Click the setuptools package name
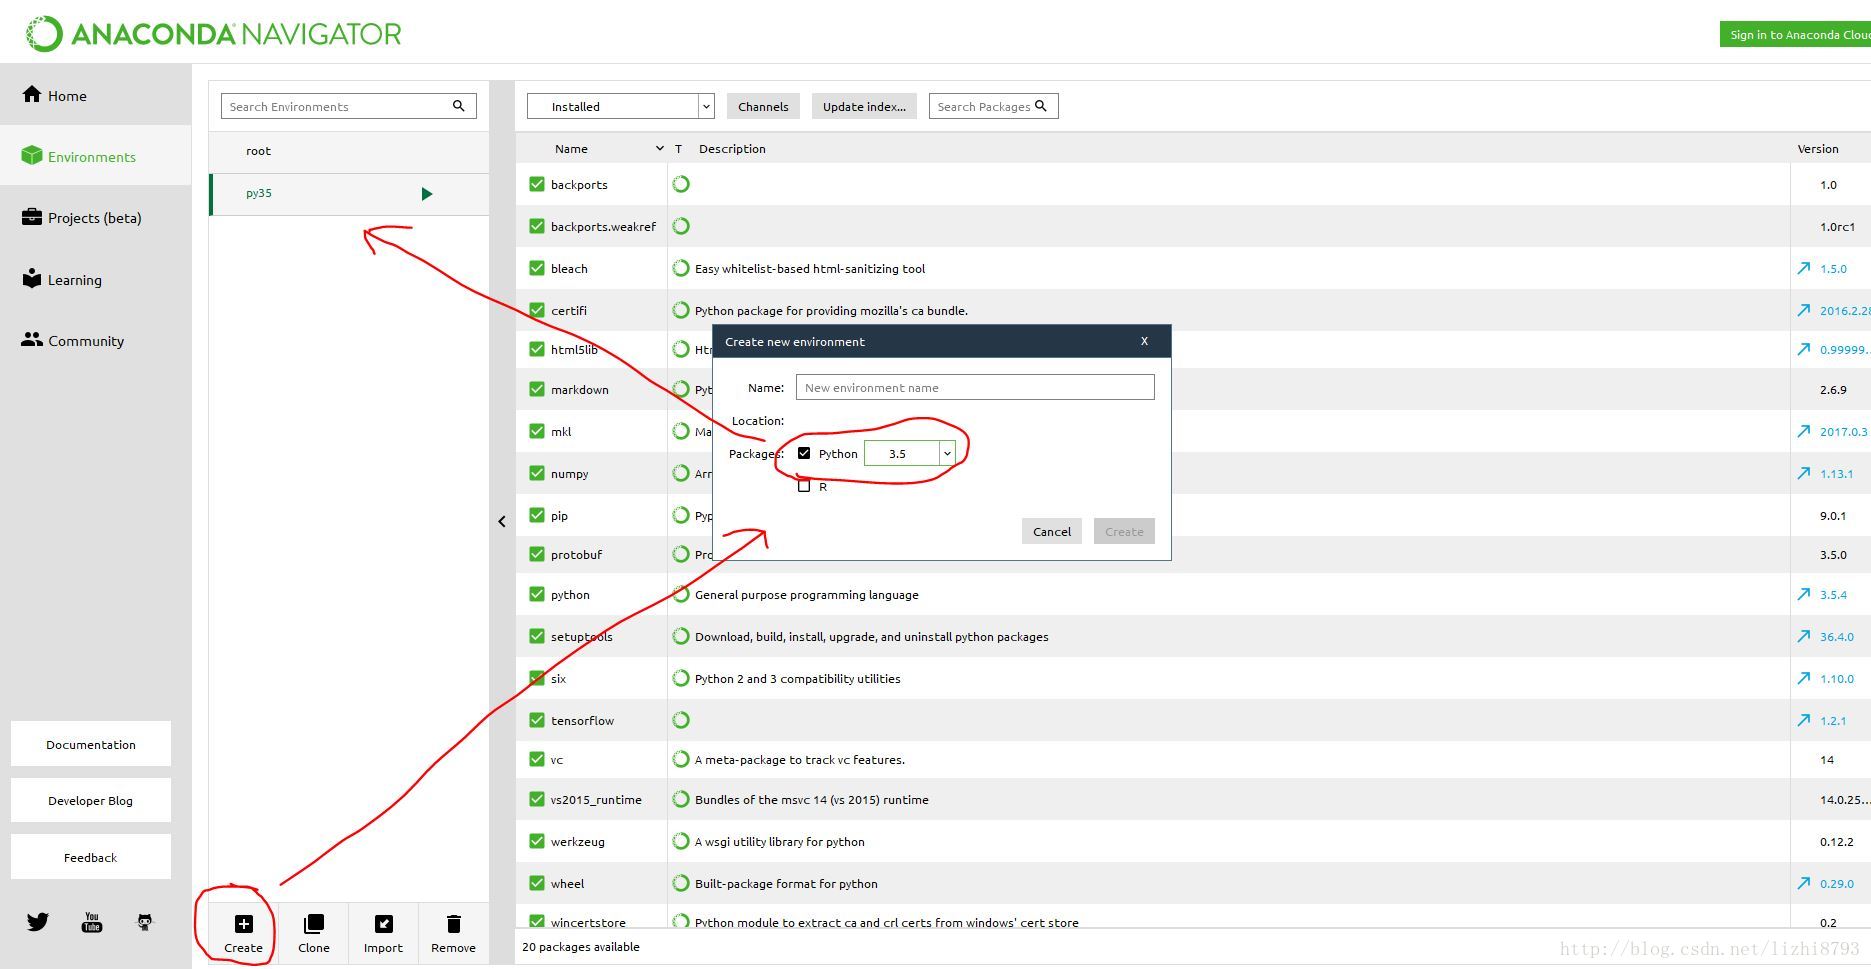The image size is (1871, 969). click(581, 636)
